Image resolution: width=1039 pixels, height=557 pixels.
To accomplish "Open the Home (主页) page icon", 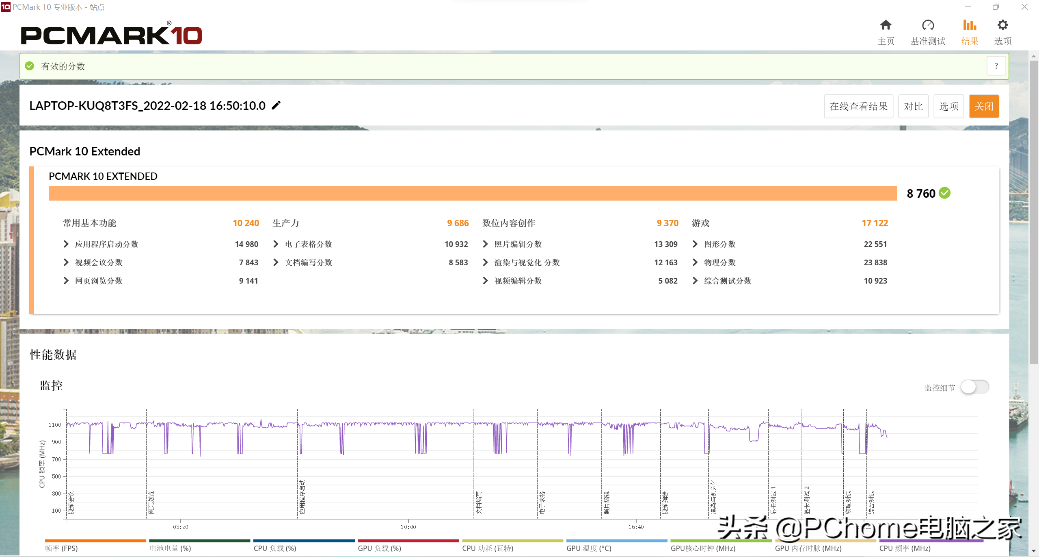I will pyautogui.click(x=885, y=26).
